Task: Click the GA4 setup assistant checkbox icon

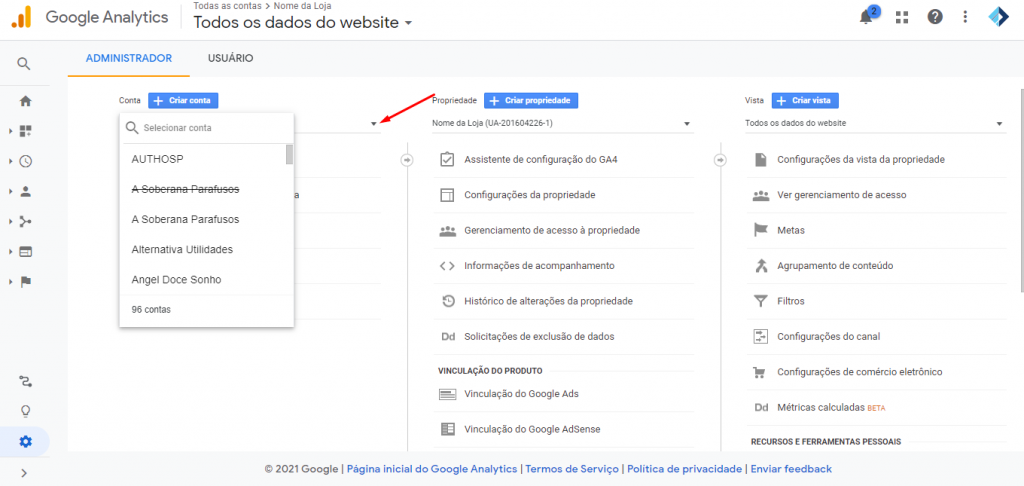Action: [447, 159]
